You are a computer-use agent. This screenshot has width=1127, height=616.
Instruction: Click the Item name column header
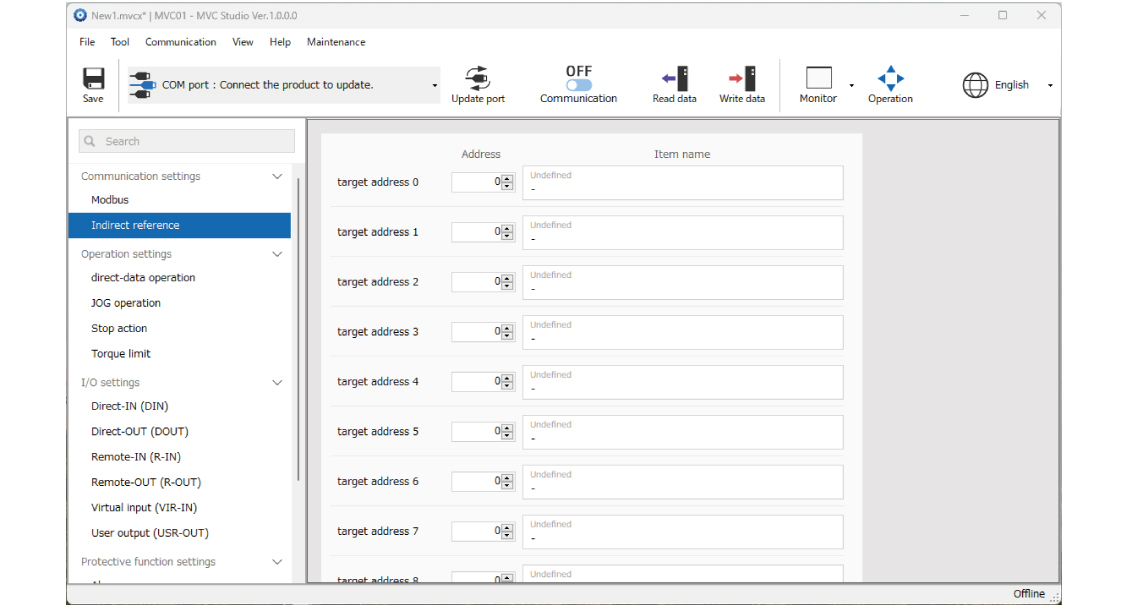coord(682,154)
